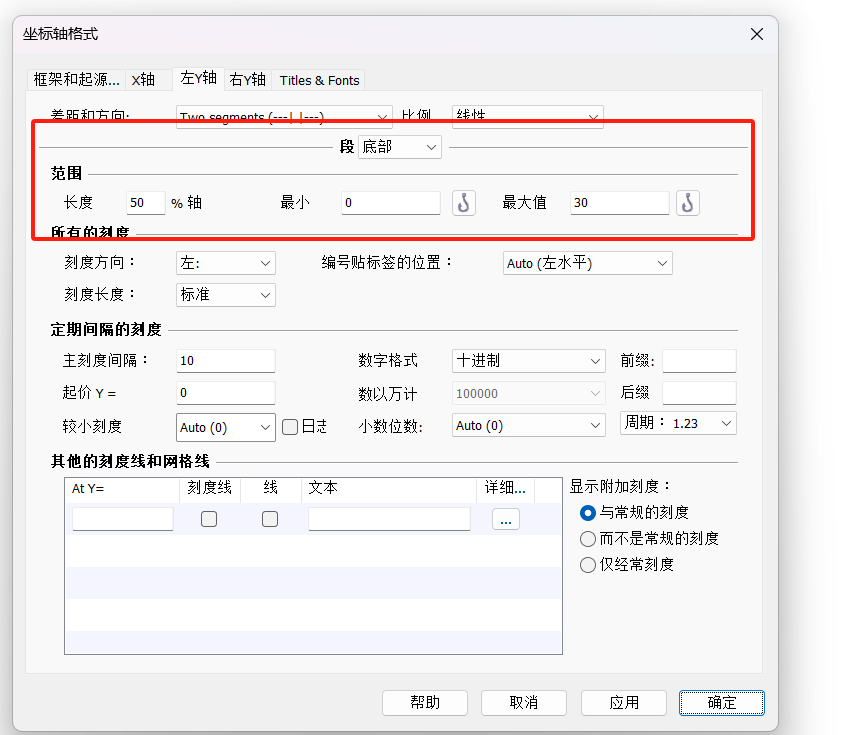Switch to the X轴 tab
Image resolution: width=861 pixels, height=735 pixels.
coord(143,80)
